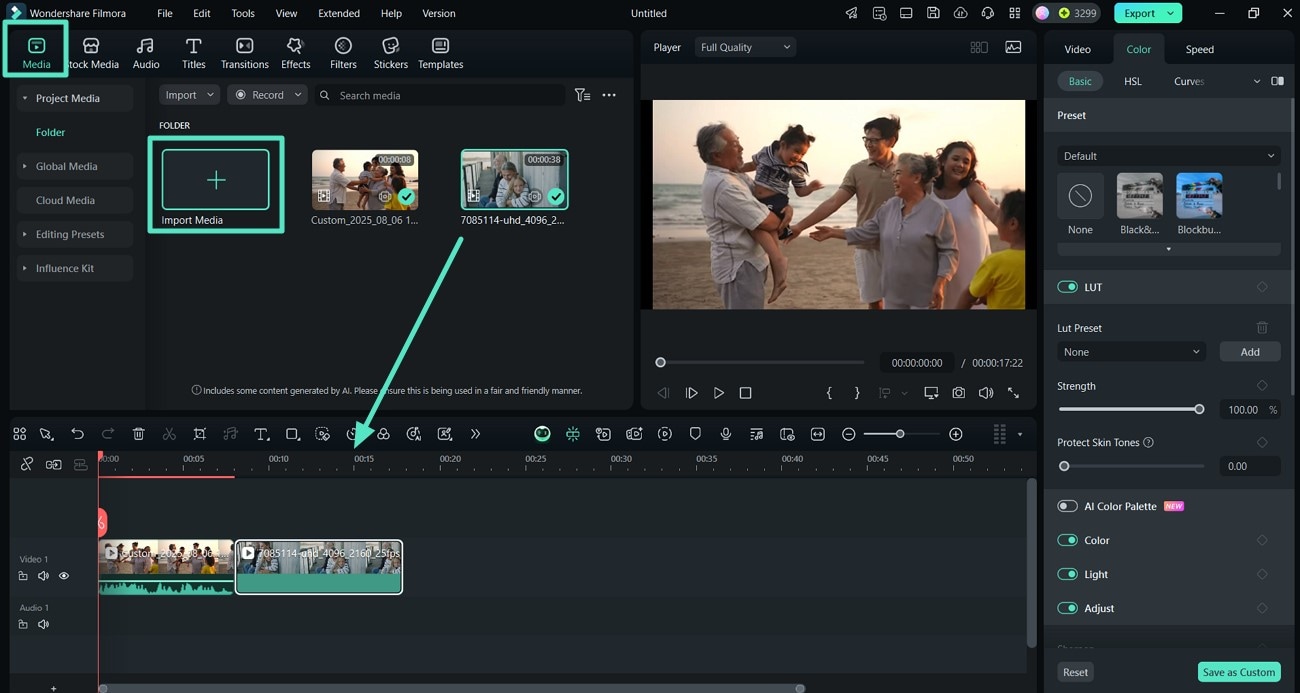Toggle the LUT switch
The image size is (1300, 693).
point(1067,287)
